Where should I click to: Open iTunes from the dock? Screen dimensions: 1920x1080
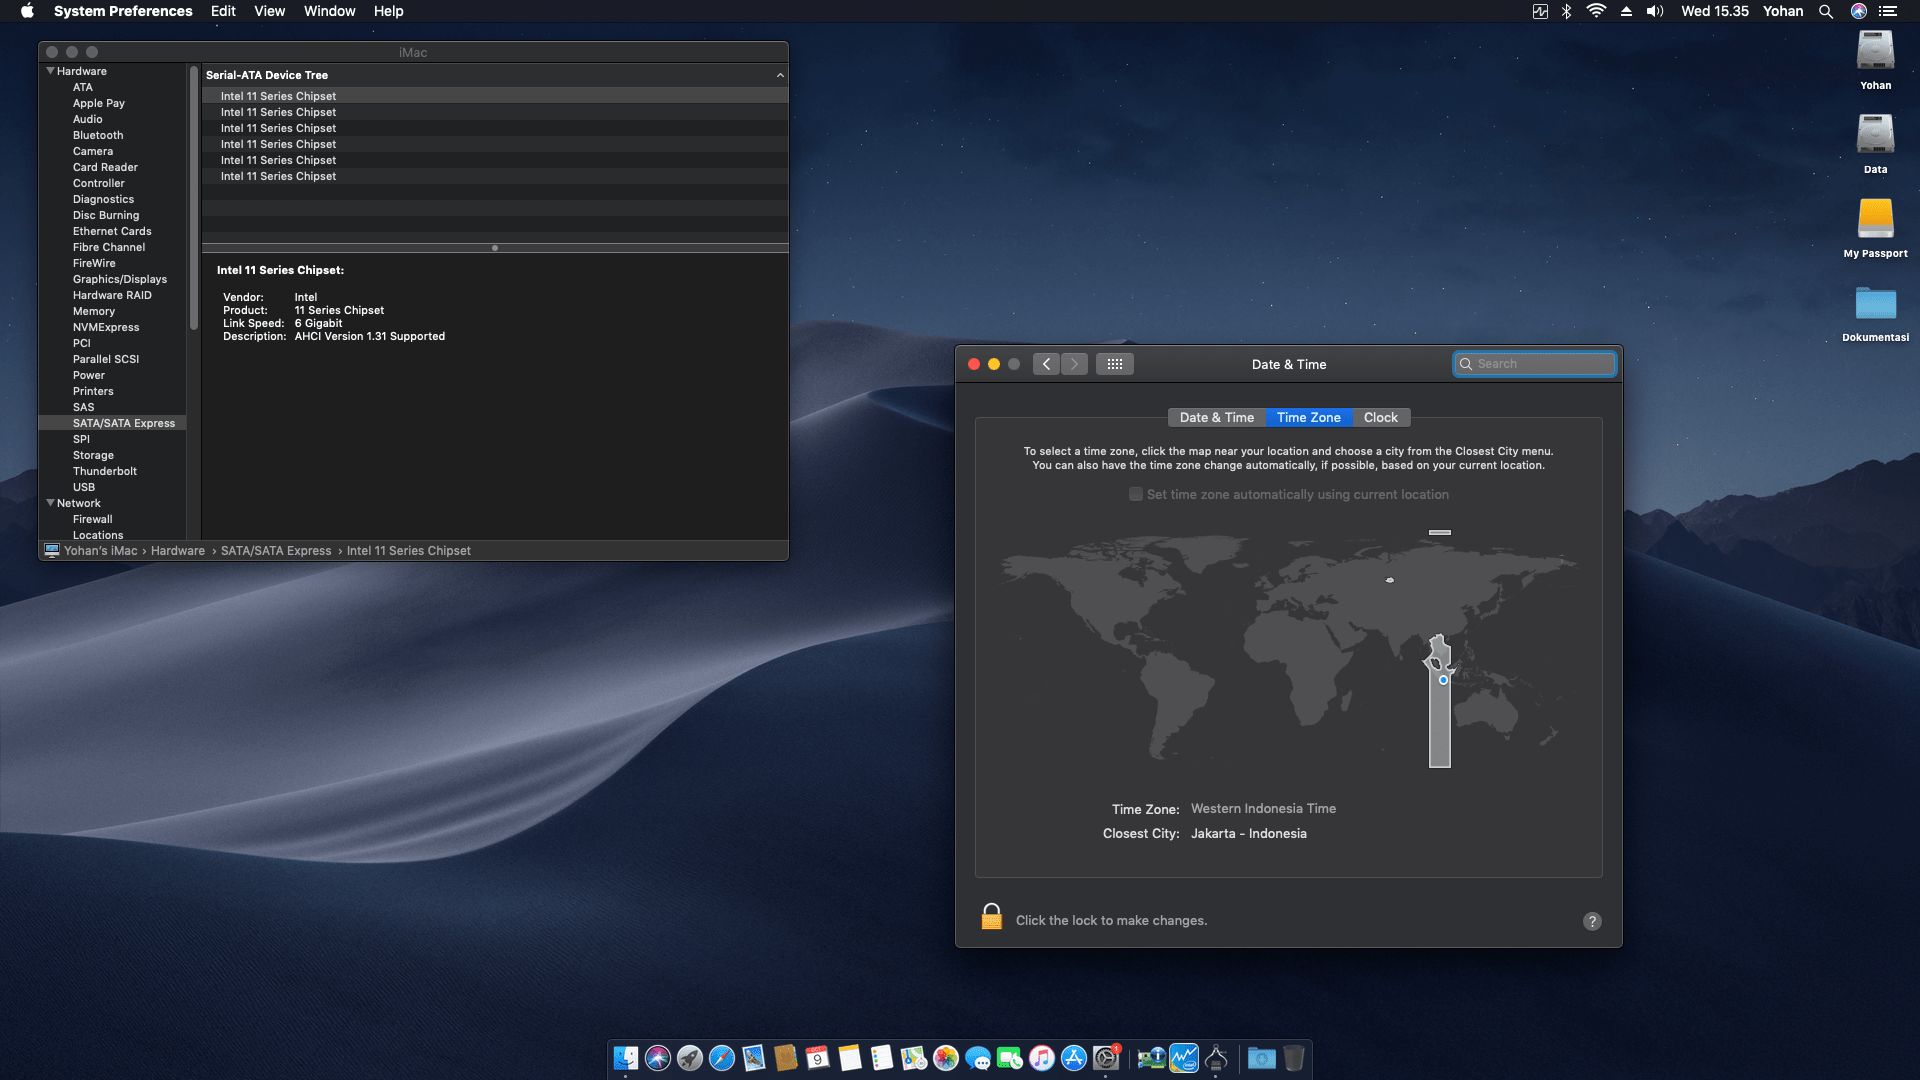pos(1041,1058)
